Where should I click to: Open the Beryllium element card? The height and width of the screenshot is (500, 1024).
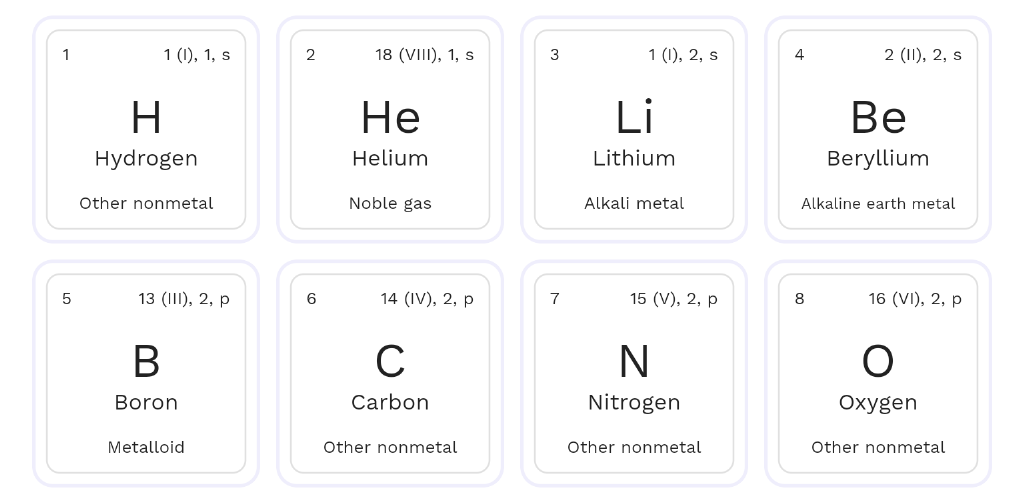point(878,129)
